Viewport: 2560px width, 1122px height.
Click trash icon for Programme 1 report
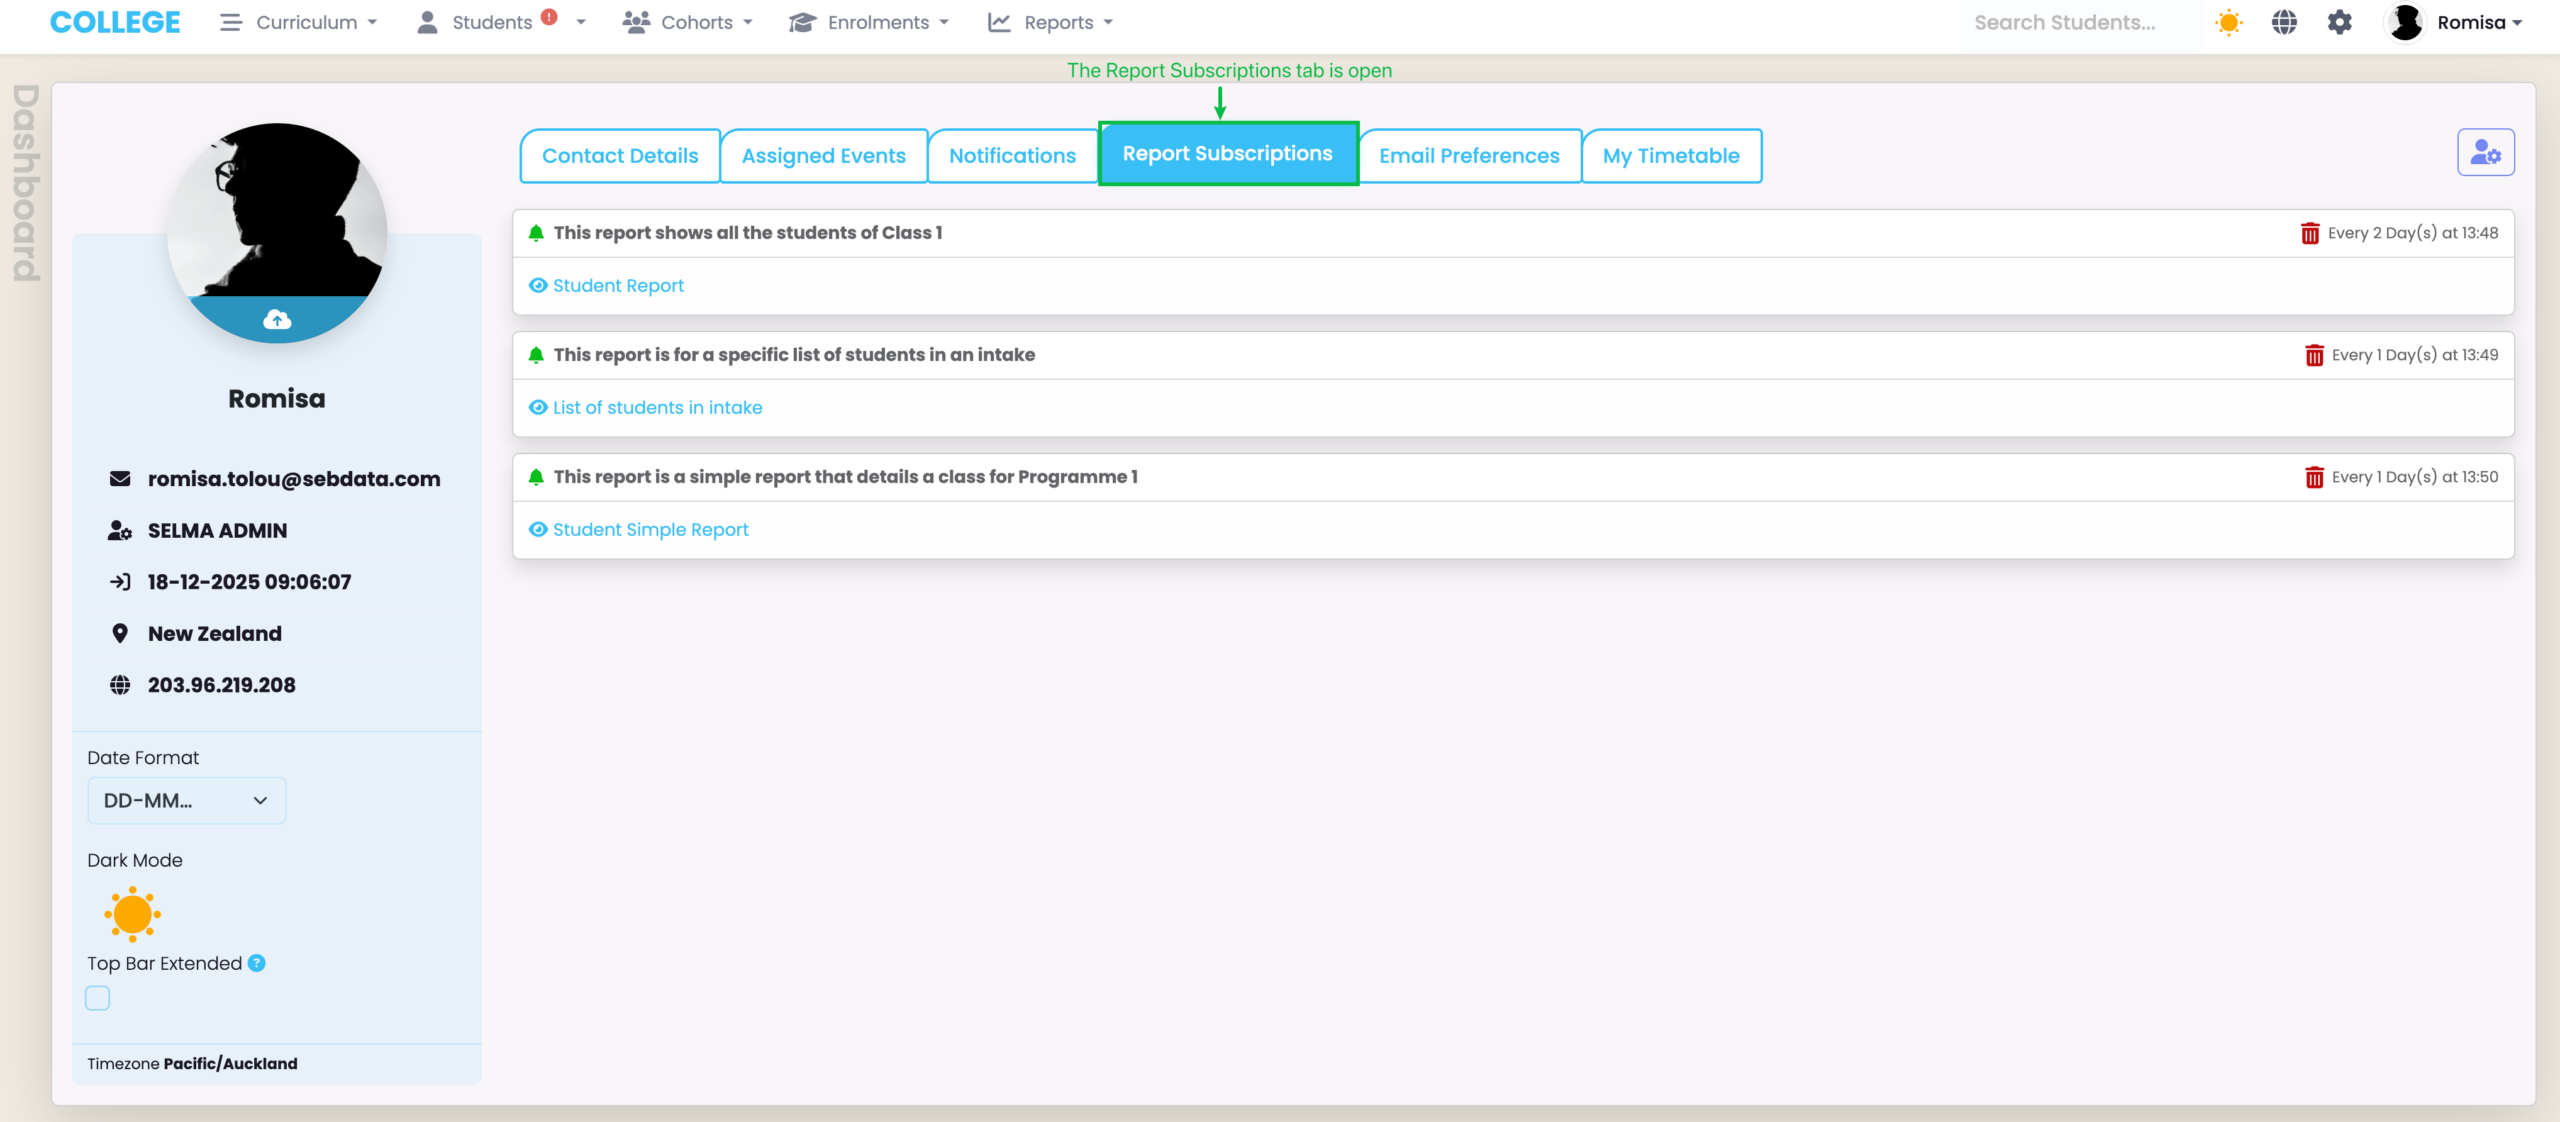2313,477
